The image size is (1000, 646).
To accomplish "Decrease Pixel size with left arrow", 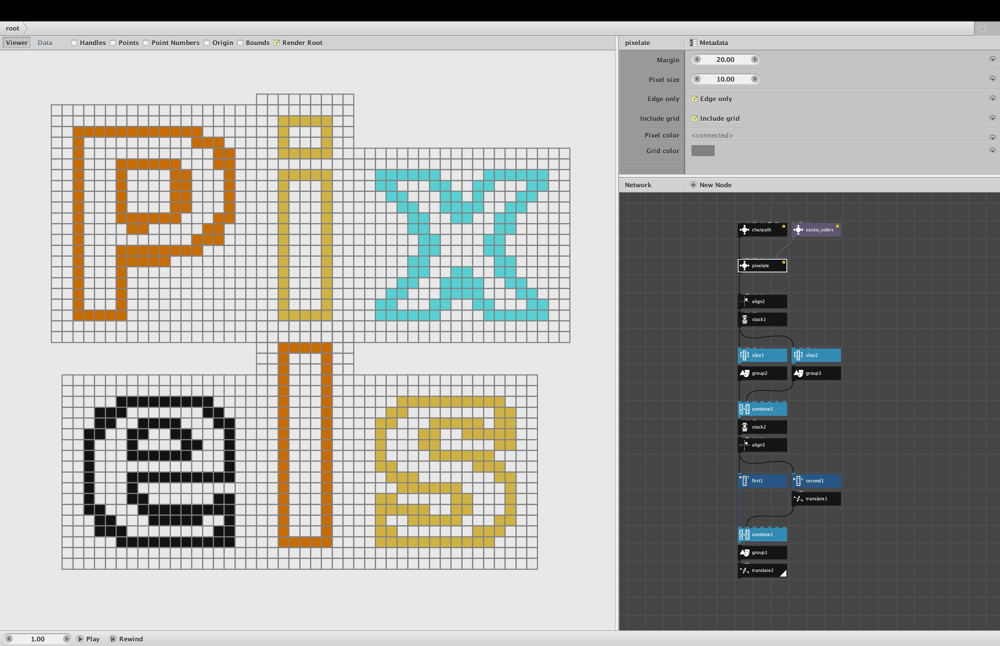I will [697, 79].
